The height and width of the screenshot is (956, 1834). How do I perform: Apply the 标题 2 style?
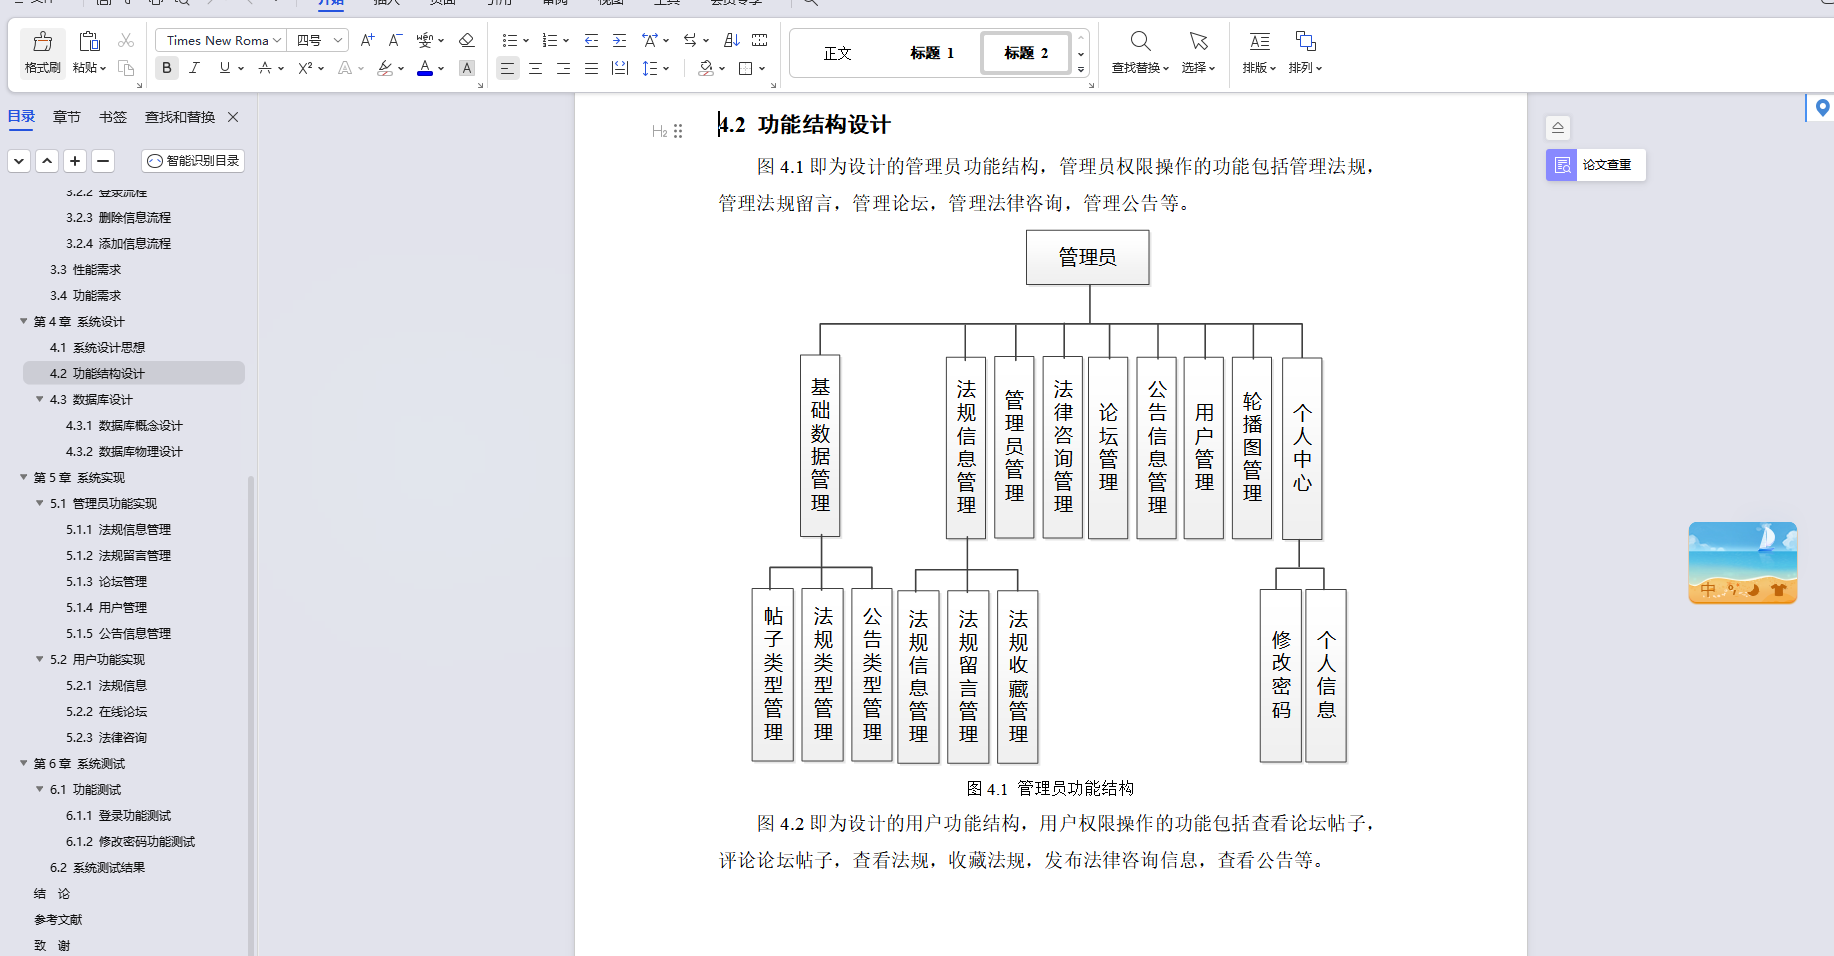click(x=1024, y=52)
